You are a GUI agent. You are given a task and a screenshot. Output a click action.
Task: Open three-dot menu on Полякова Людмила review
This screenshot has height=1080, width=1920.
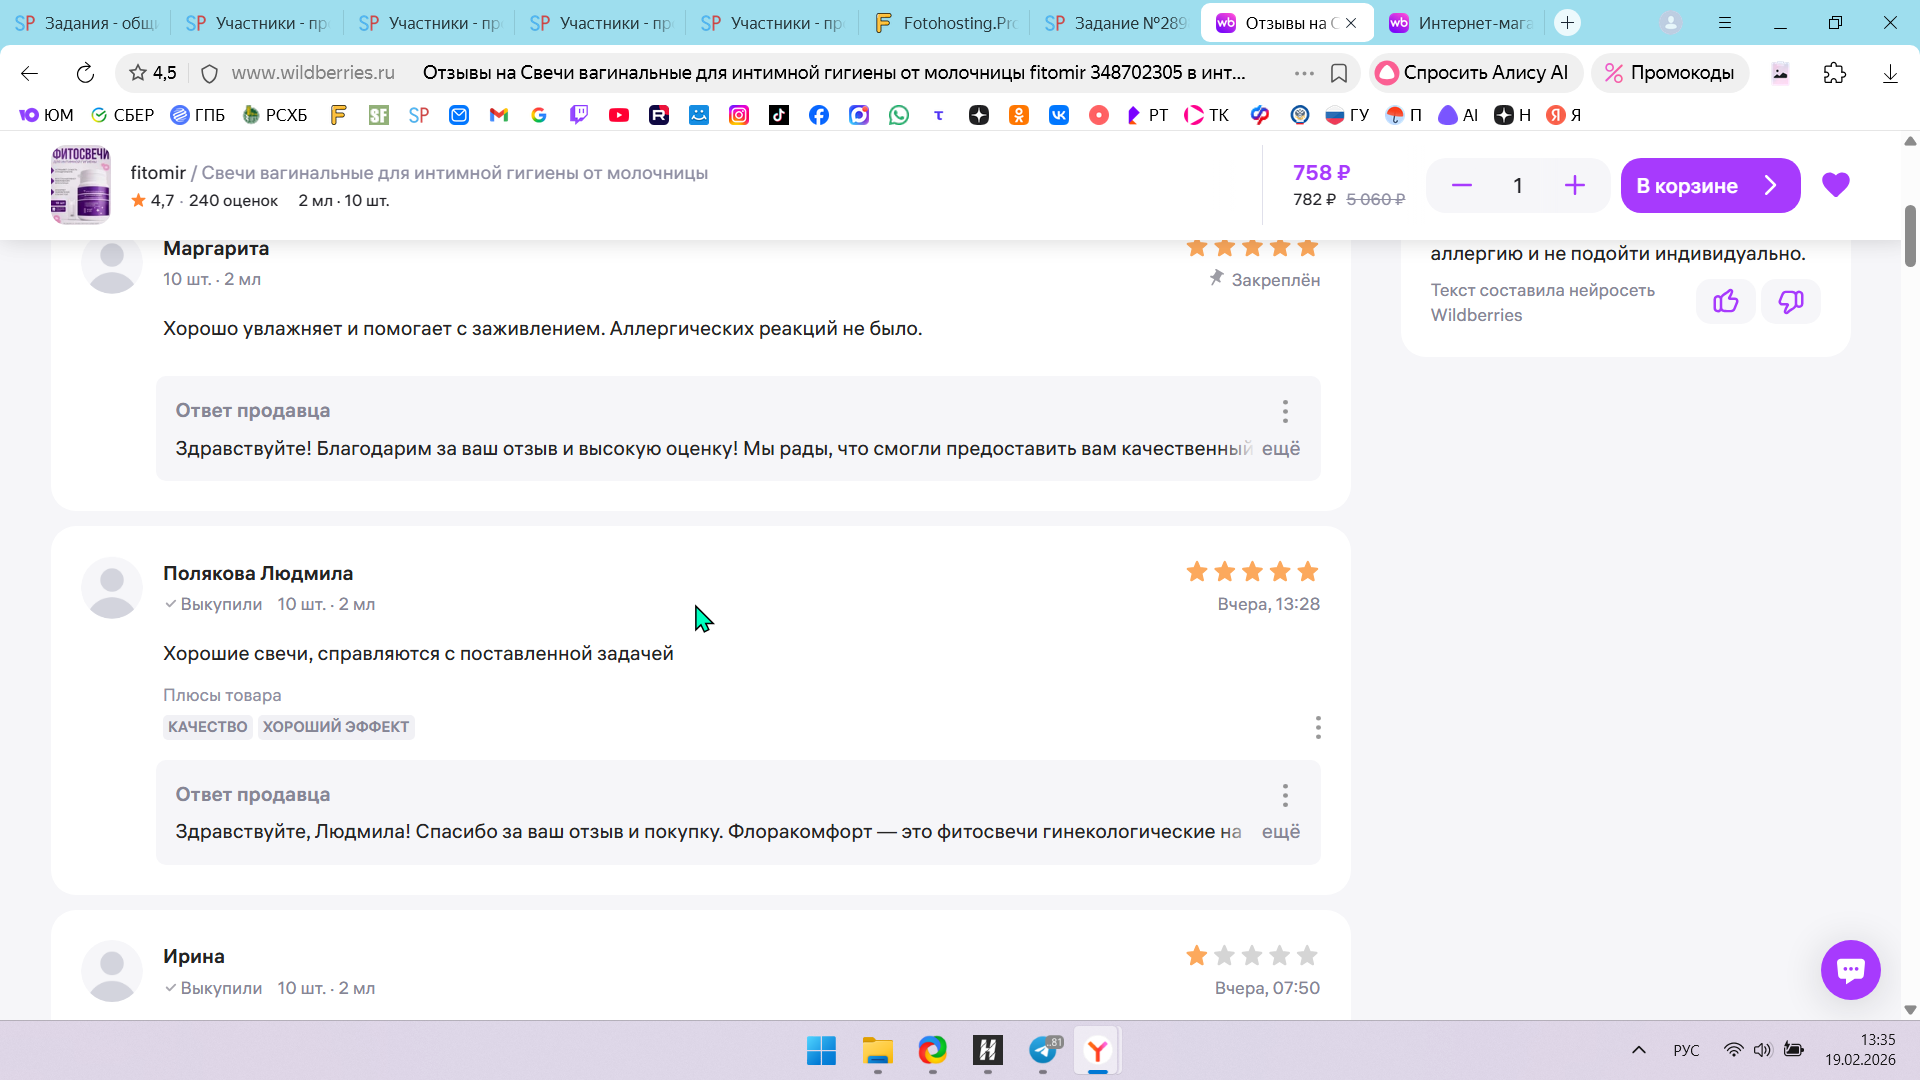1317,727
